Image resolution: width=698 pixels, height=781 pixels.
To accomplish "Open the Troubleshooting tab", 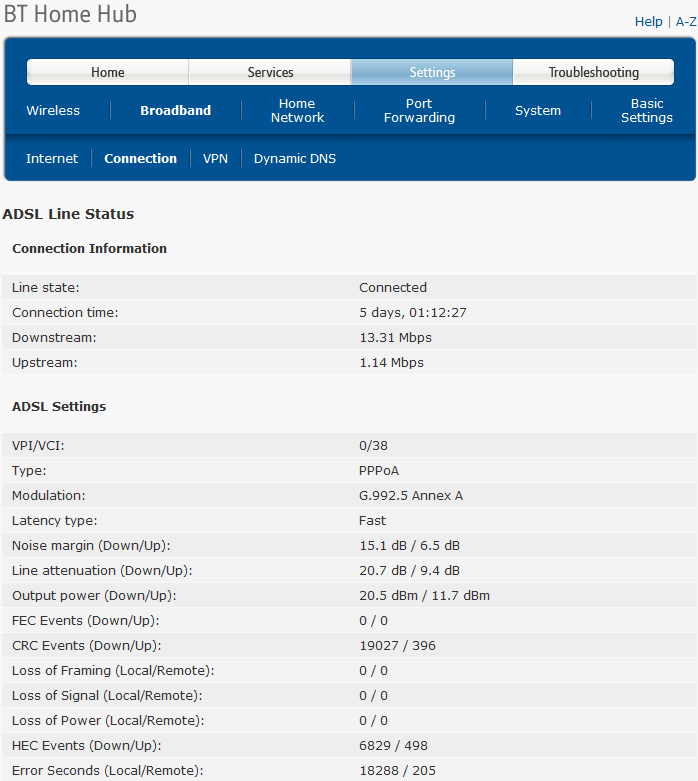I will 593,72.
